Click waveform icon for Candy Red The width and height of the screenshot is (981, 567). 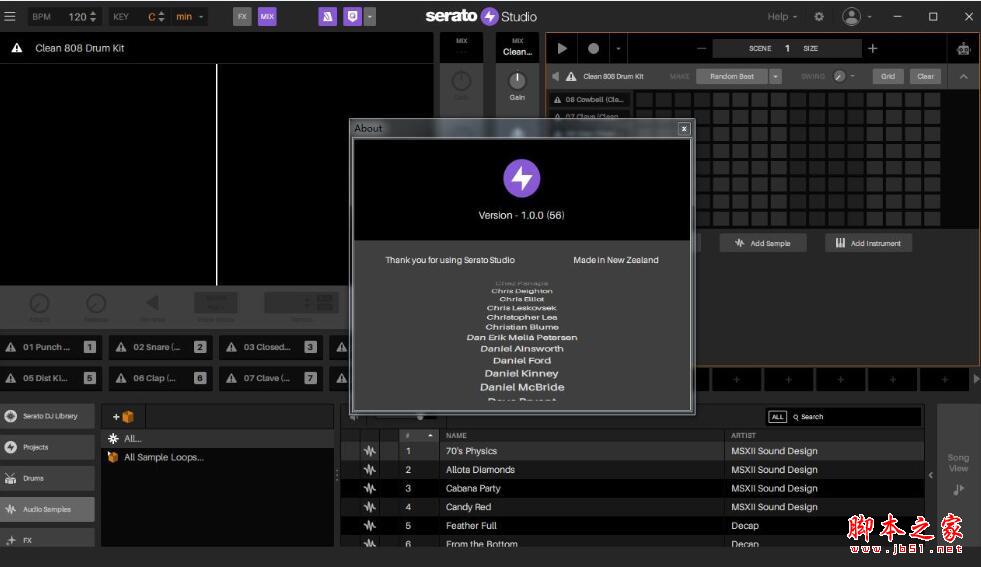(x=370, y=508)
